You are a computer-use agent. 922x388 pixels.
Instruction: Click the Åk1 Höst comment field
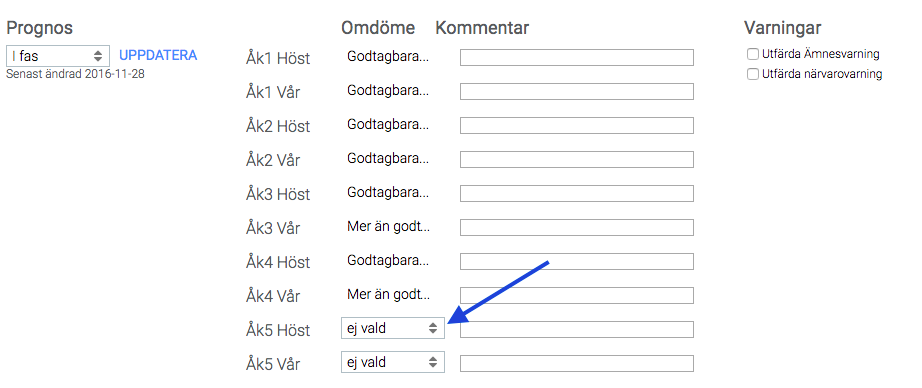(576, 58)
